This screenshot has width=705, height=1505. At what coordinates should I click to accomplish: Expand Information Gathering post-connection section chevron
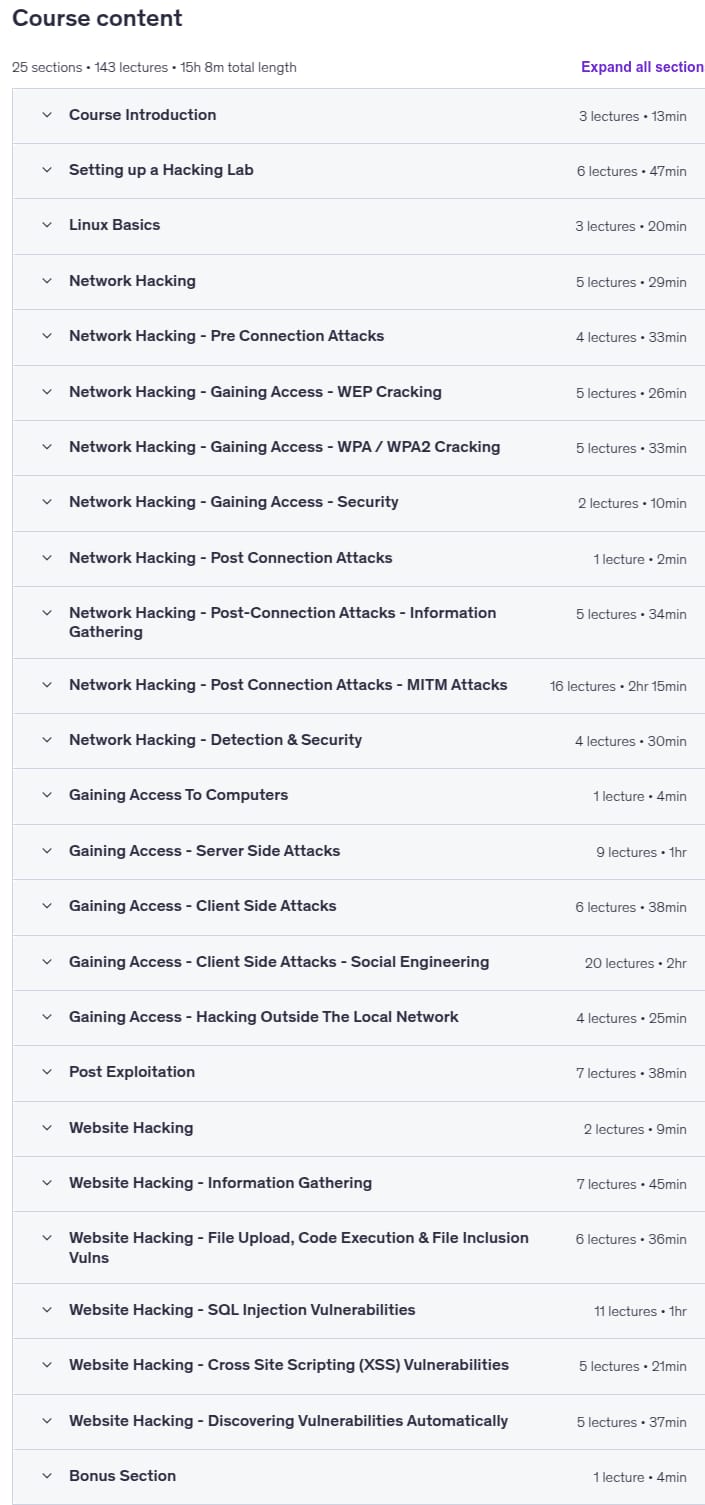pos(46,613)
